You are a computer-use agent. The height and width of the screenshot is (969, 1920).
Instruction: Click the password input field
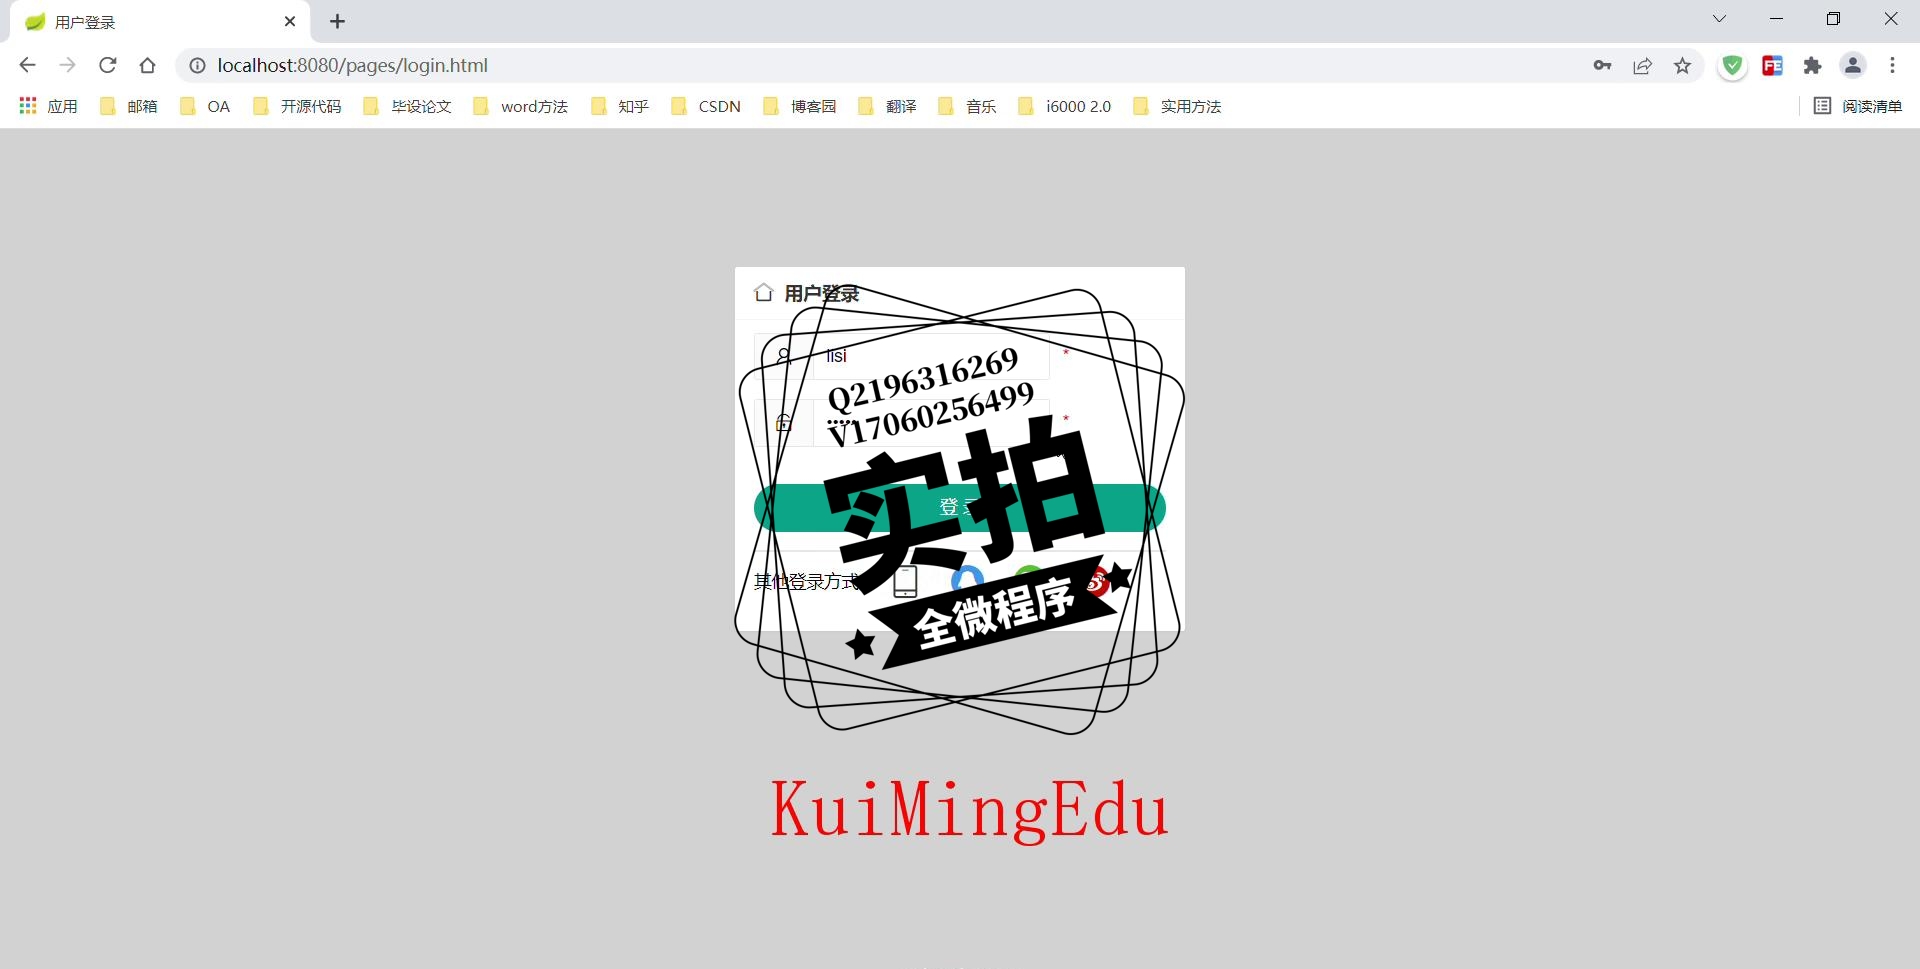931,422
